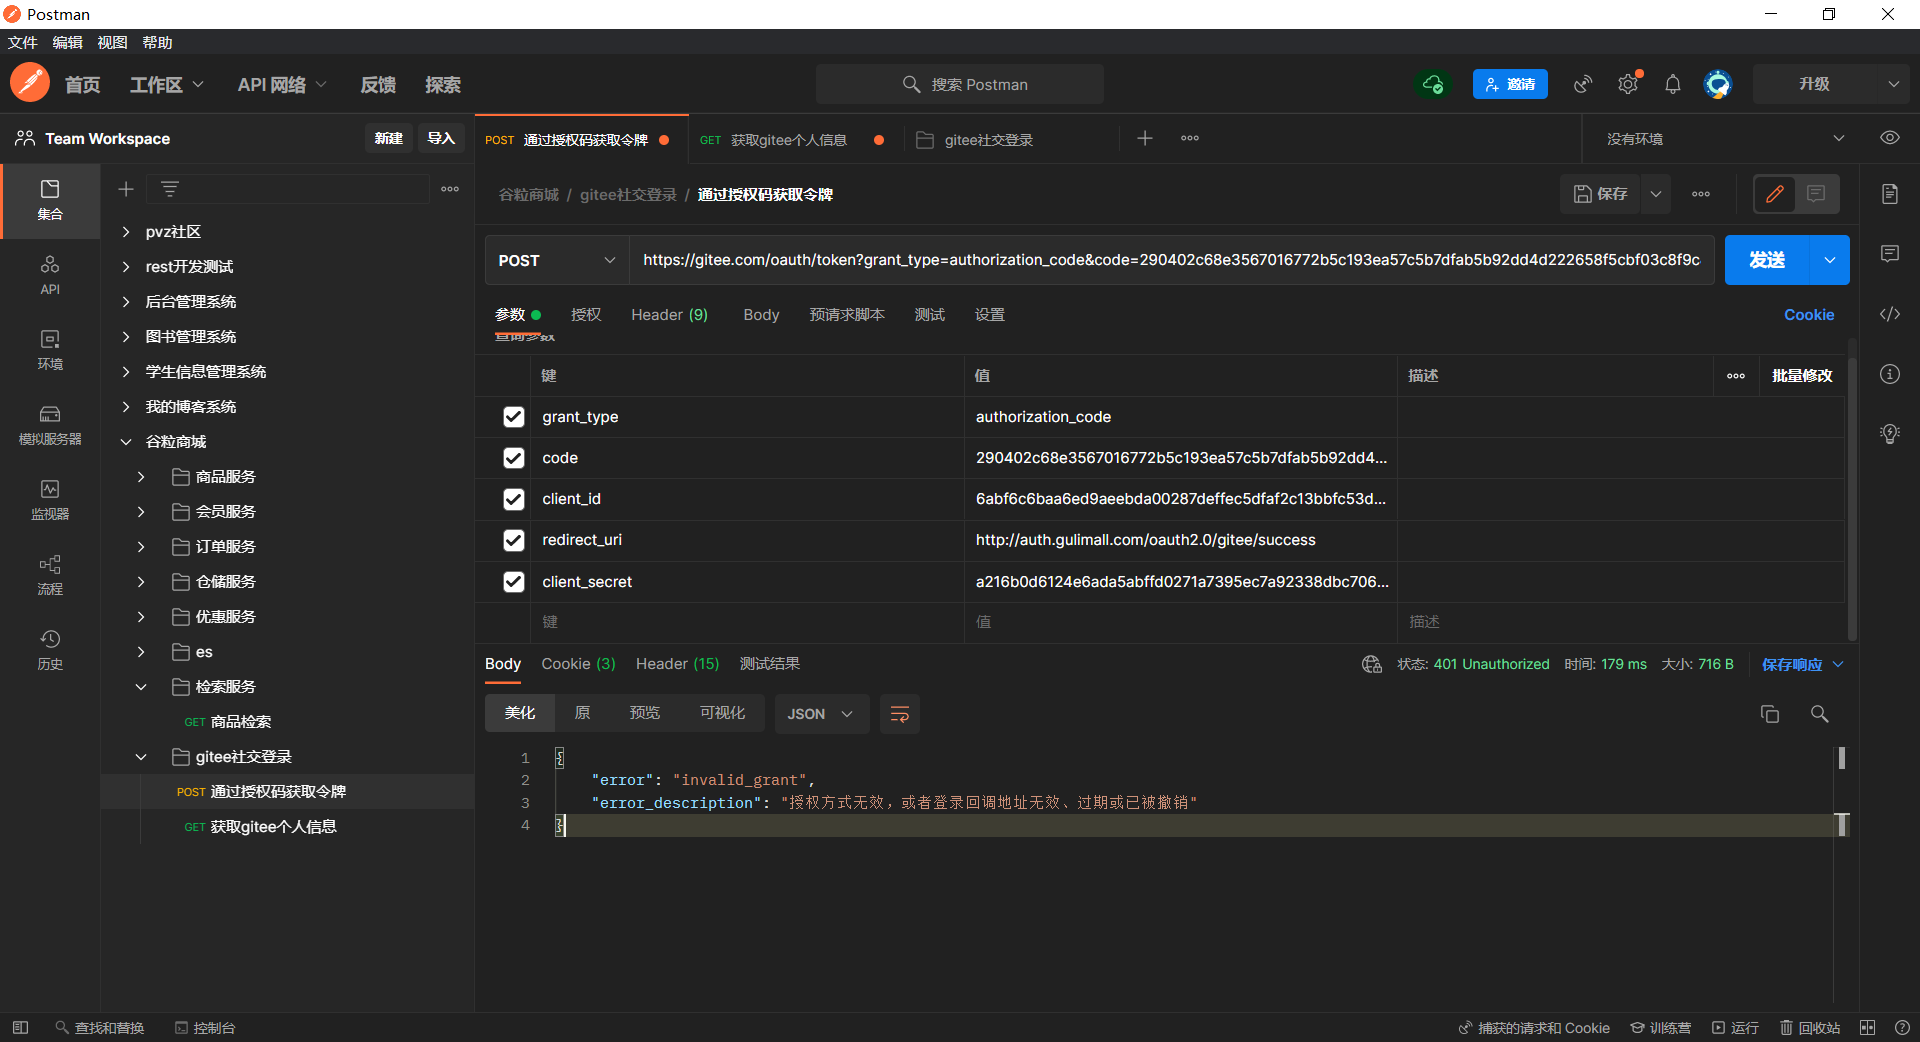Open the sync status cloud icon

click(1433, 84)
